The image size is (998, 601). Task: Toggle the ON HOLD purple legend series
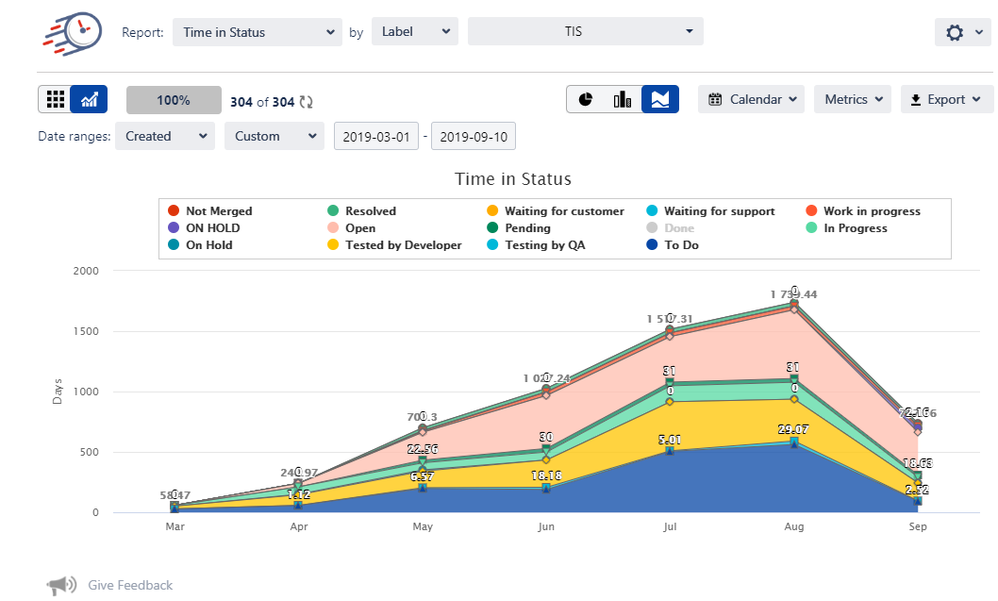(x=204, y=228)
